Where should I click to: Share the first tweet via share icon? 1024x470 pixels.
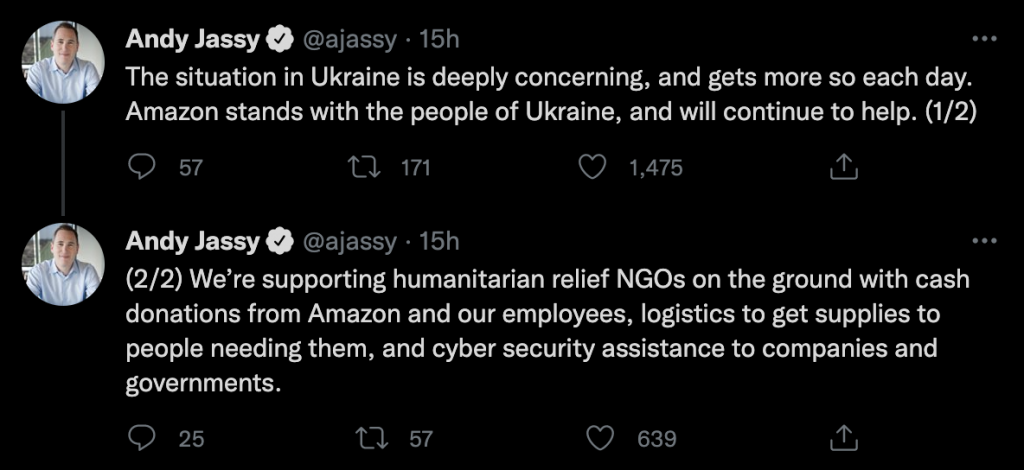point(842,168)
